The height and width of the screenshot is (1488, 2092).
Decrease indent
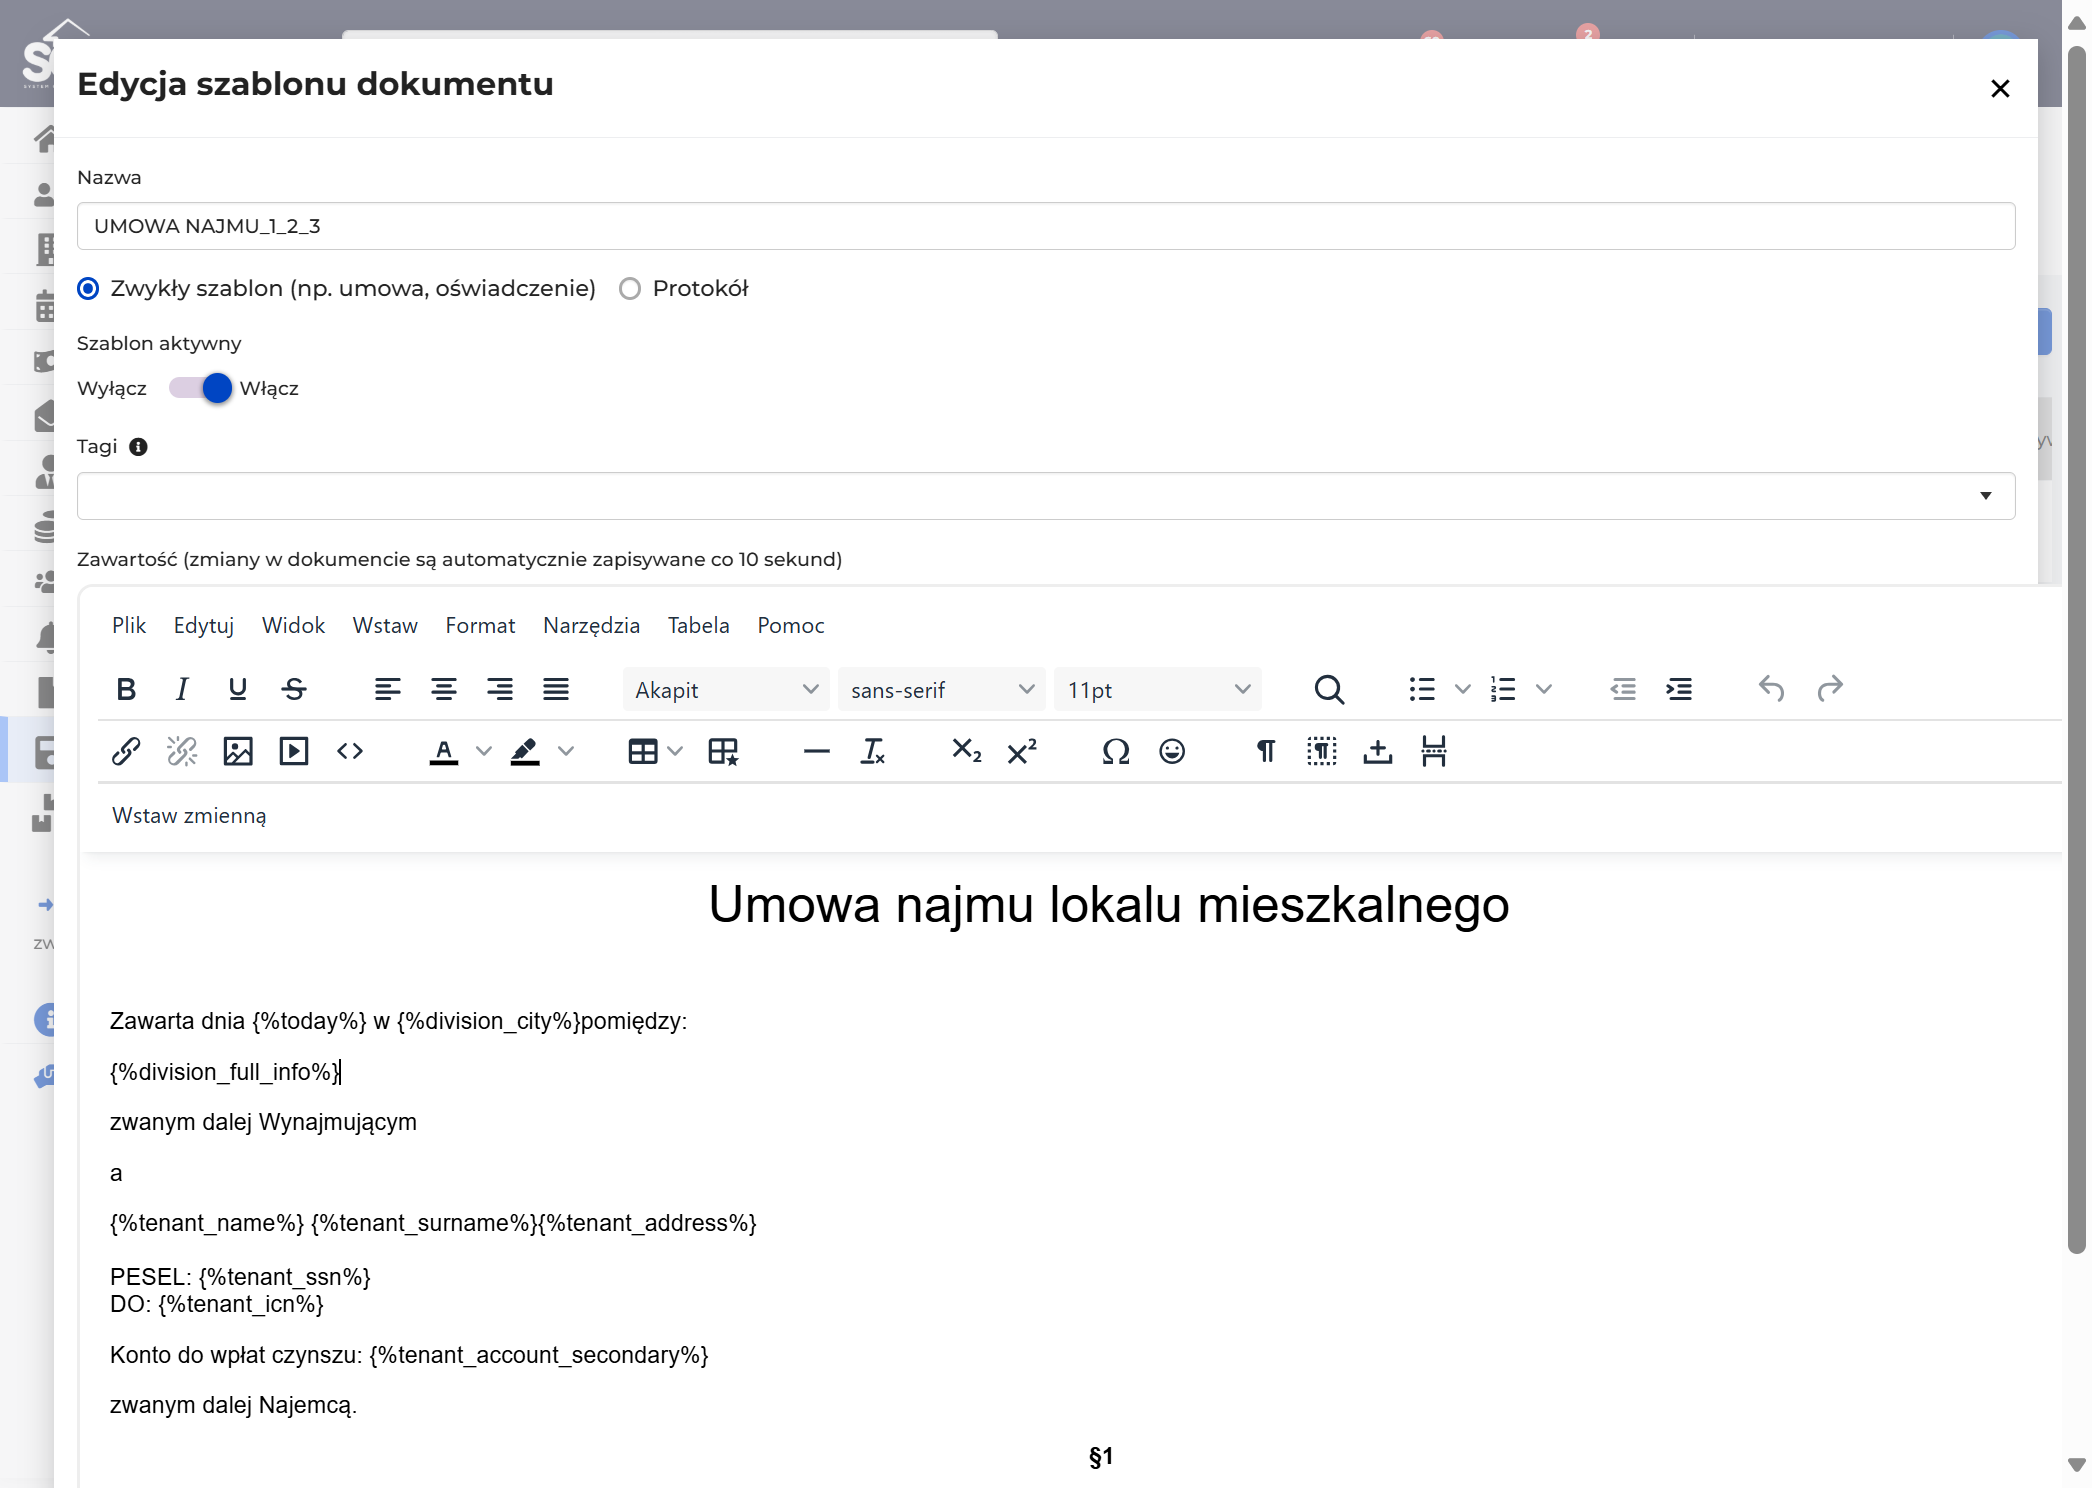[x=1623, y=689]
